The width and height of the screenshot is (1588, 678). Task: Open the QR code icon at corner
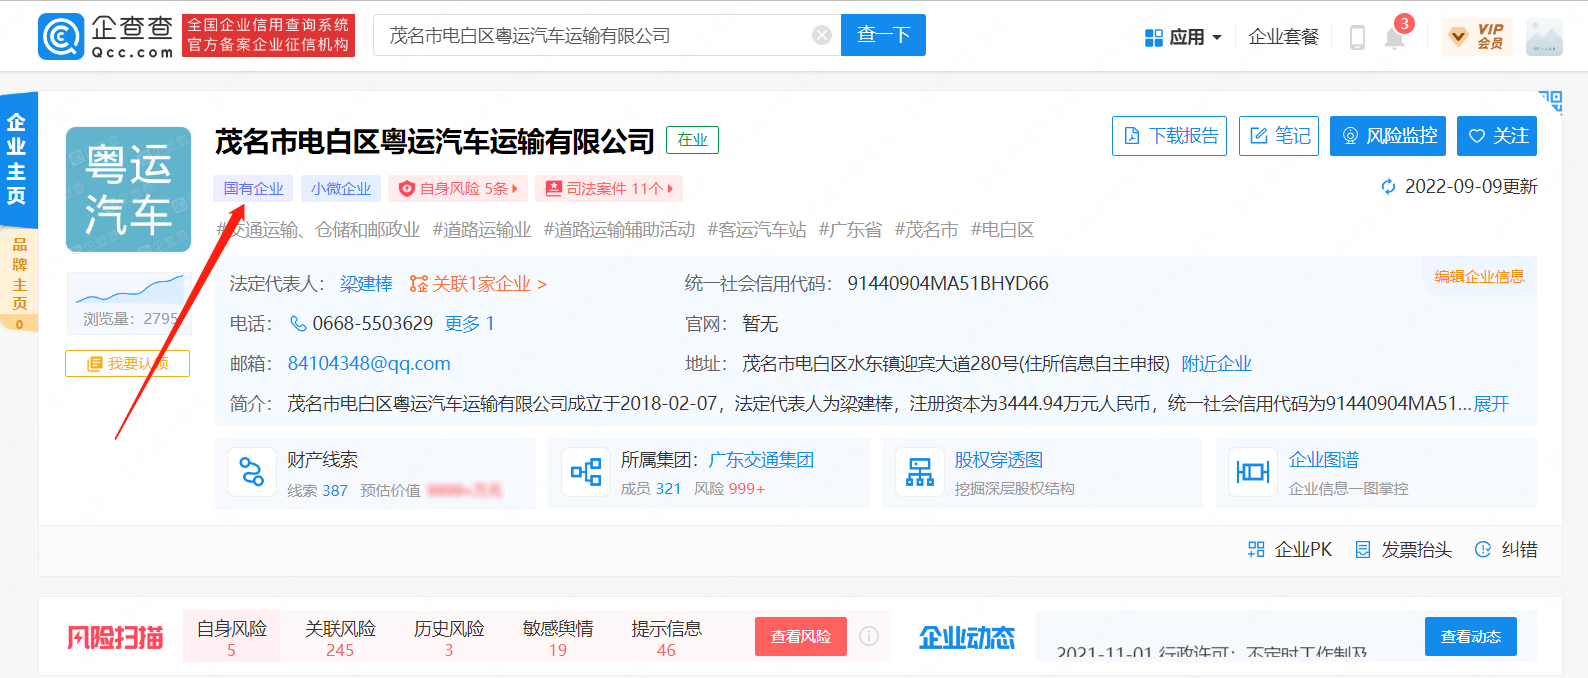click(1549, 101)
